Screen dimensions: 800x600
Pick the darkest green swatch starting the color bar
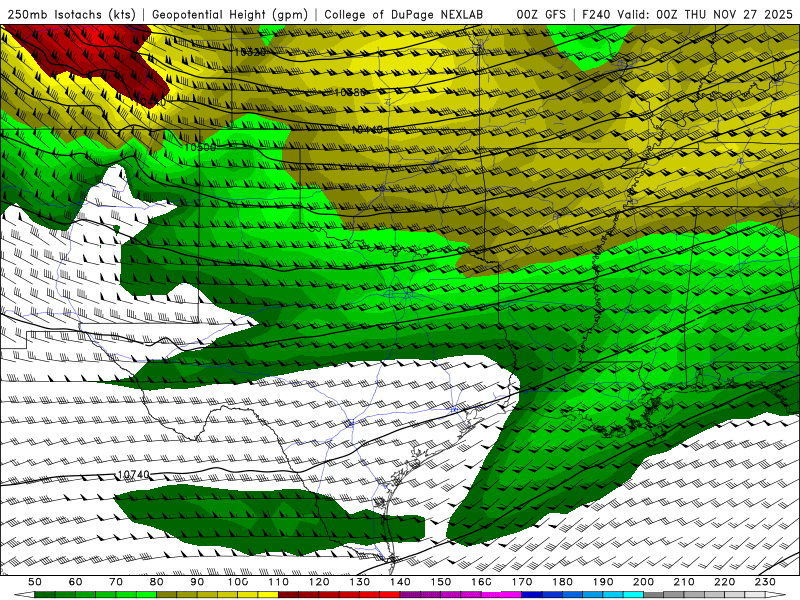pyautogui.click(x=44, y=594)
